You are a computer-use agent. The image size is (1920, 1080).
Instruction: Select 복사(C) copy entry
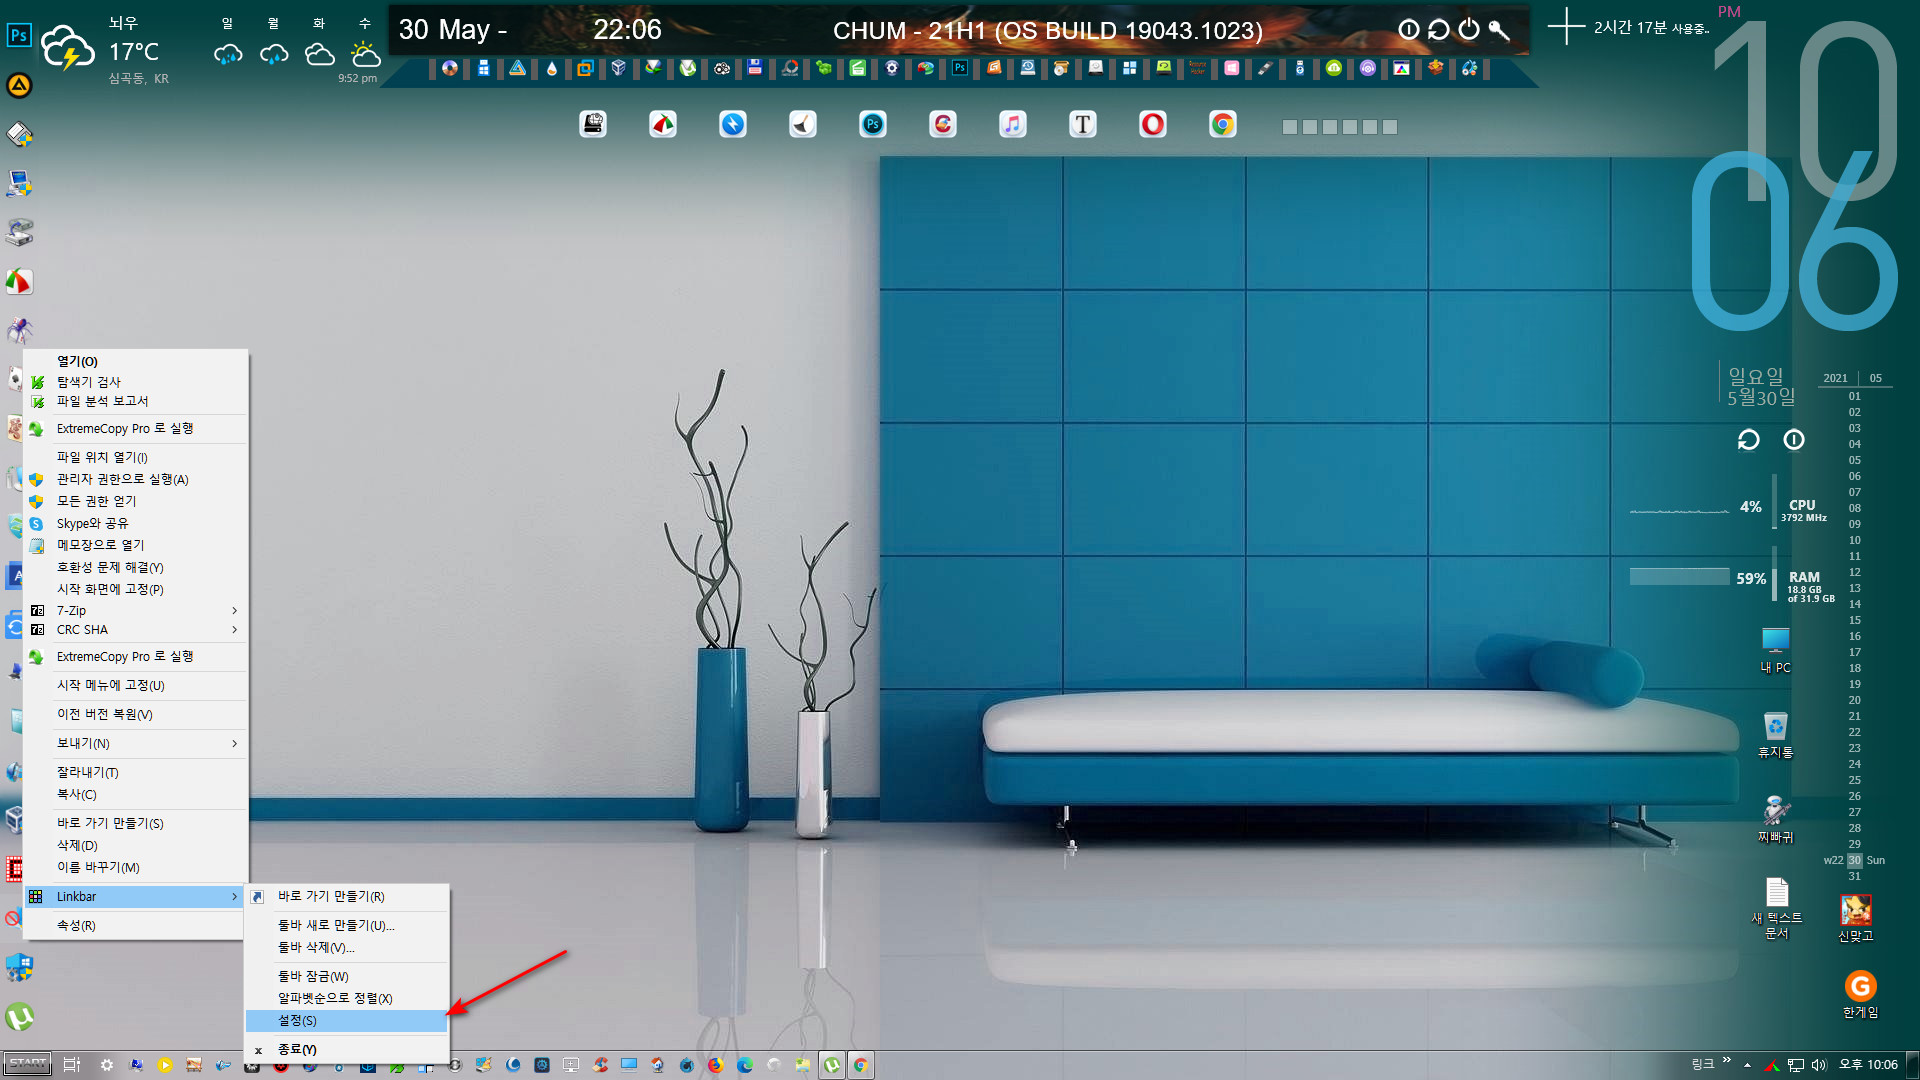(135, 794)
